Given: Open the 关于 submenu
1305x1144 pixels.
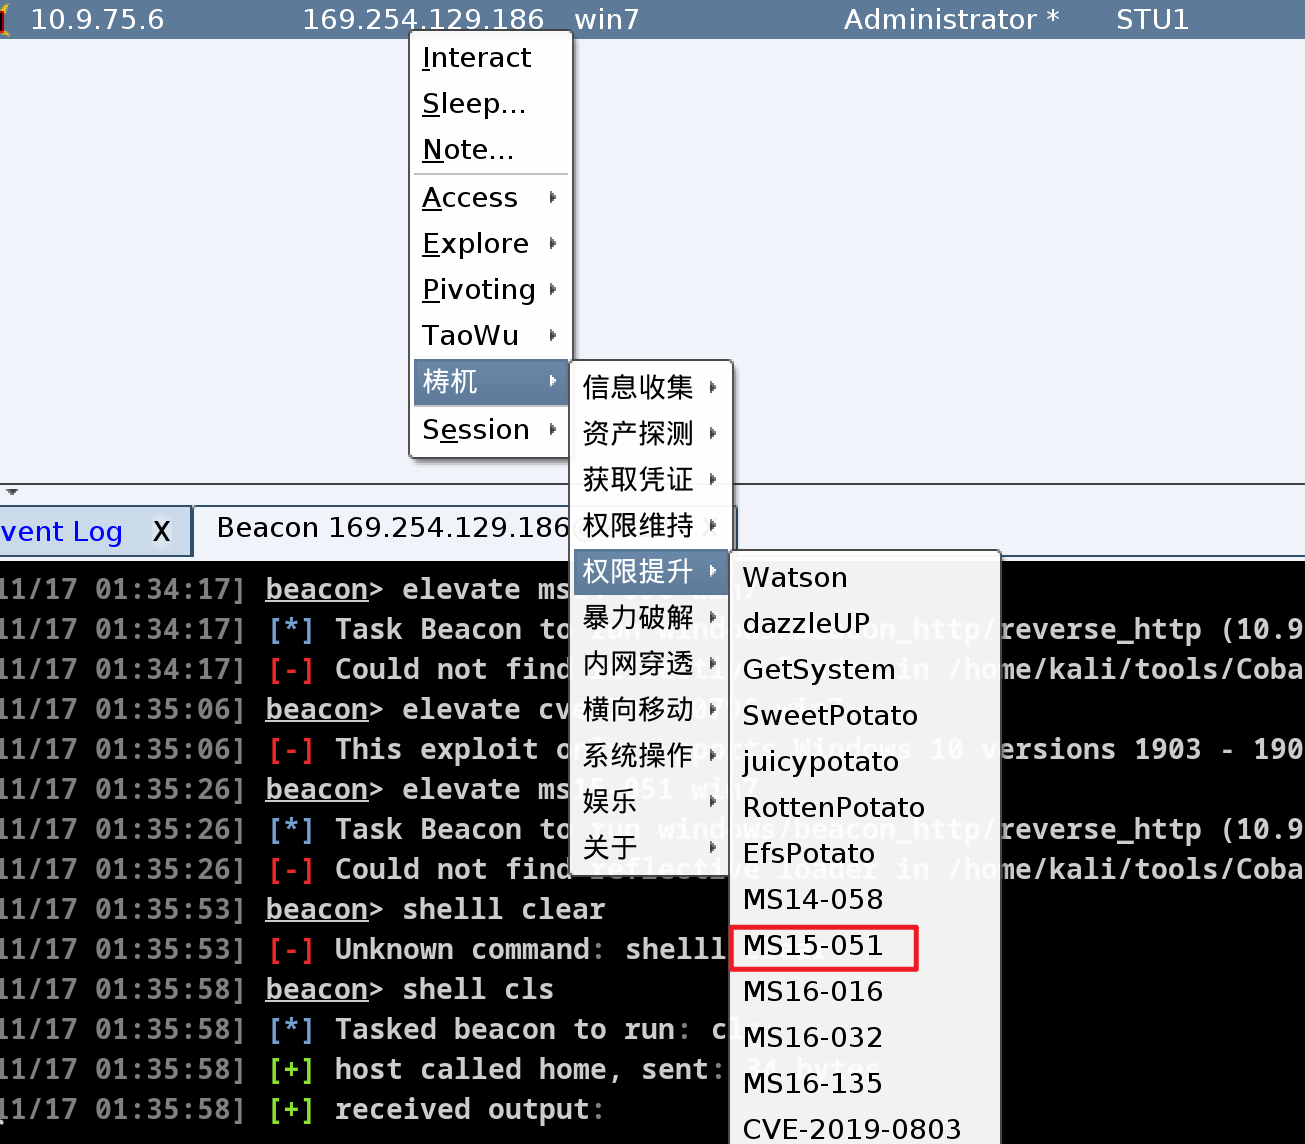Looking at the screenshot, I should pyautogui.click(x=651, y=847).
